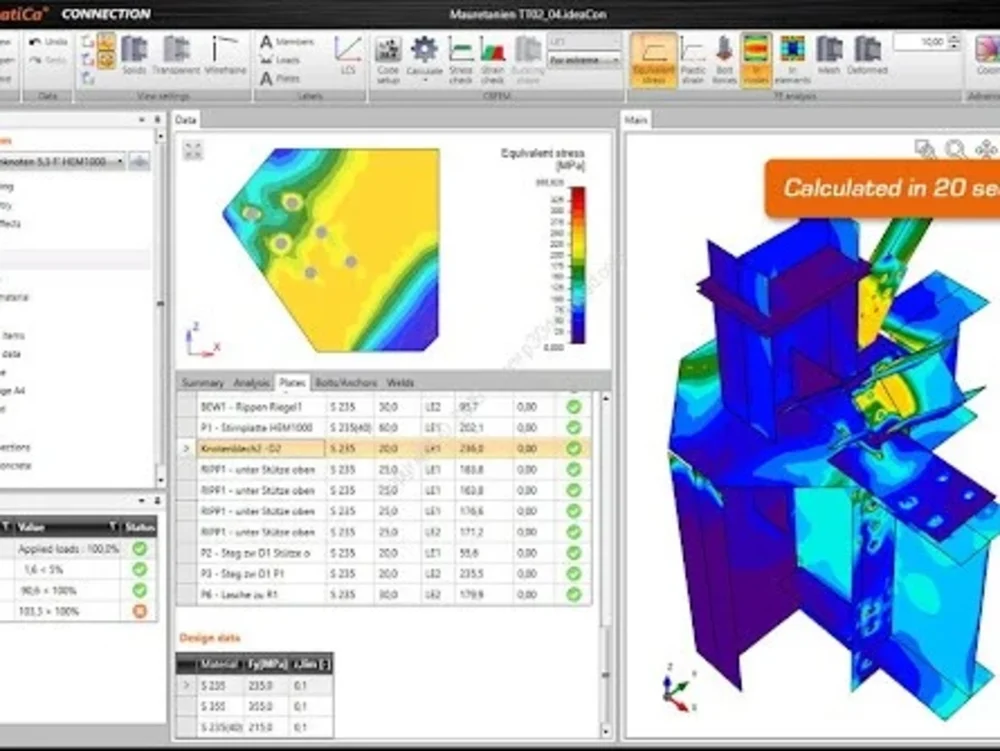Show the Mesh on the model

coord(829,55)
